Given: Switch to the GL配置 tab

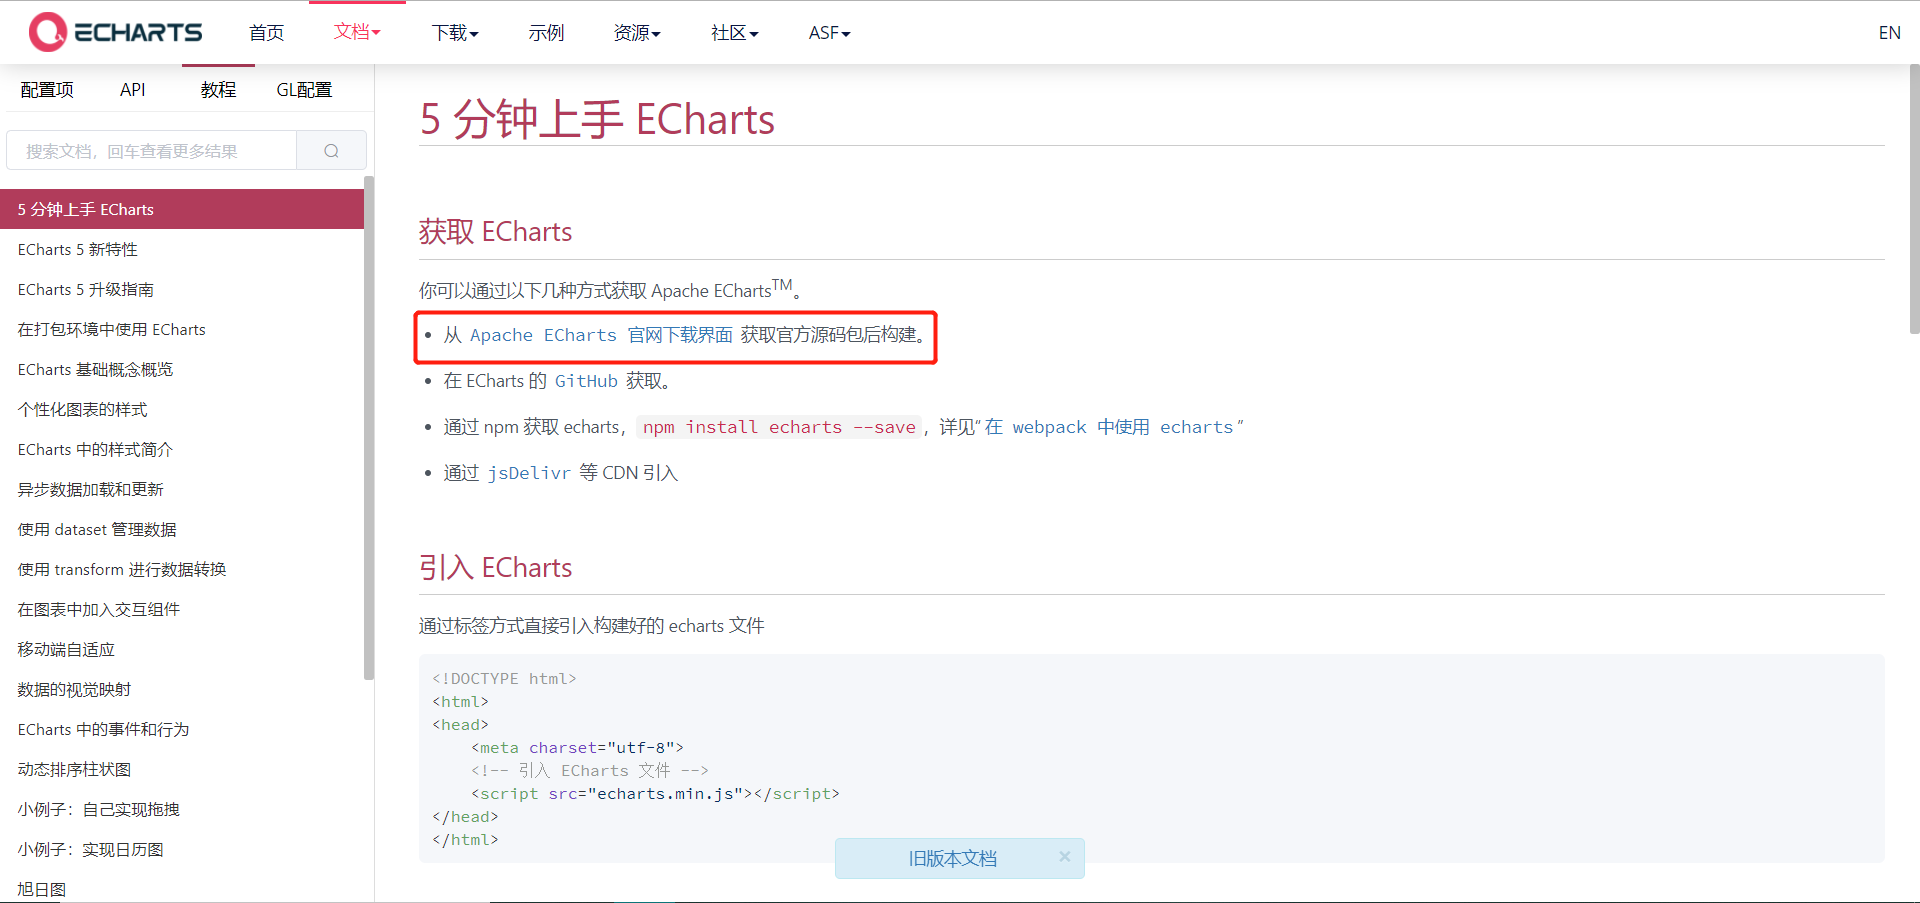Looking at the screenshot, I should point(304,89).
